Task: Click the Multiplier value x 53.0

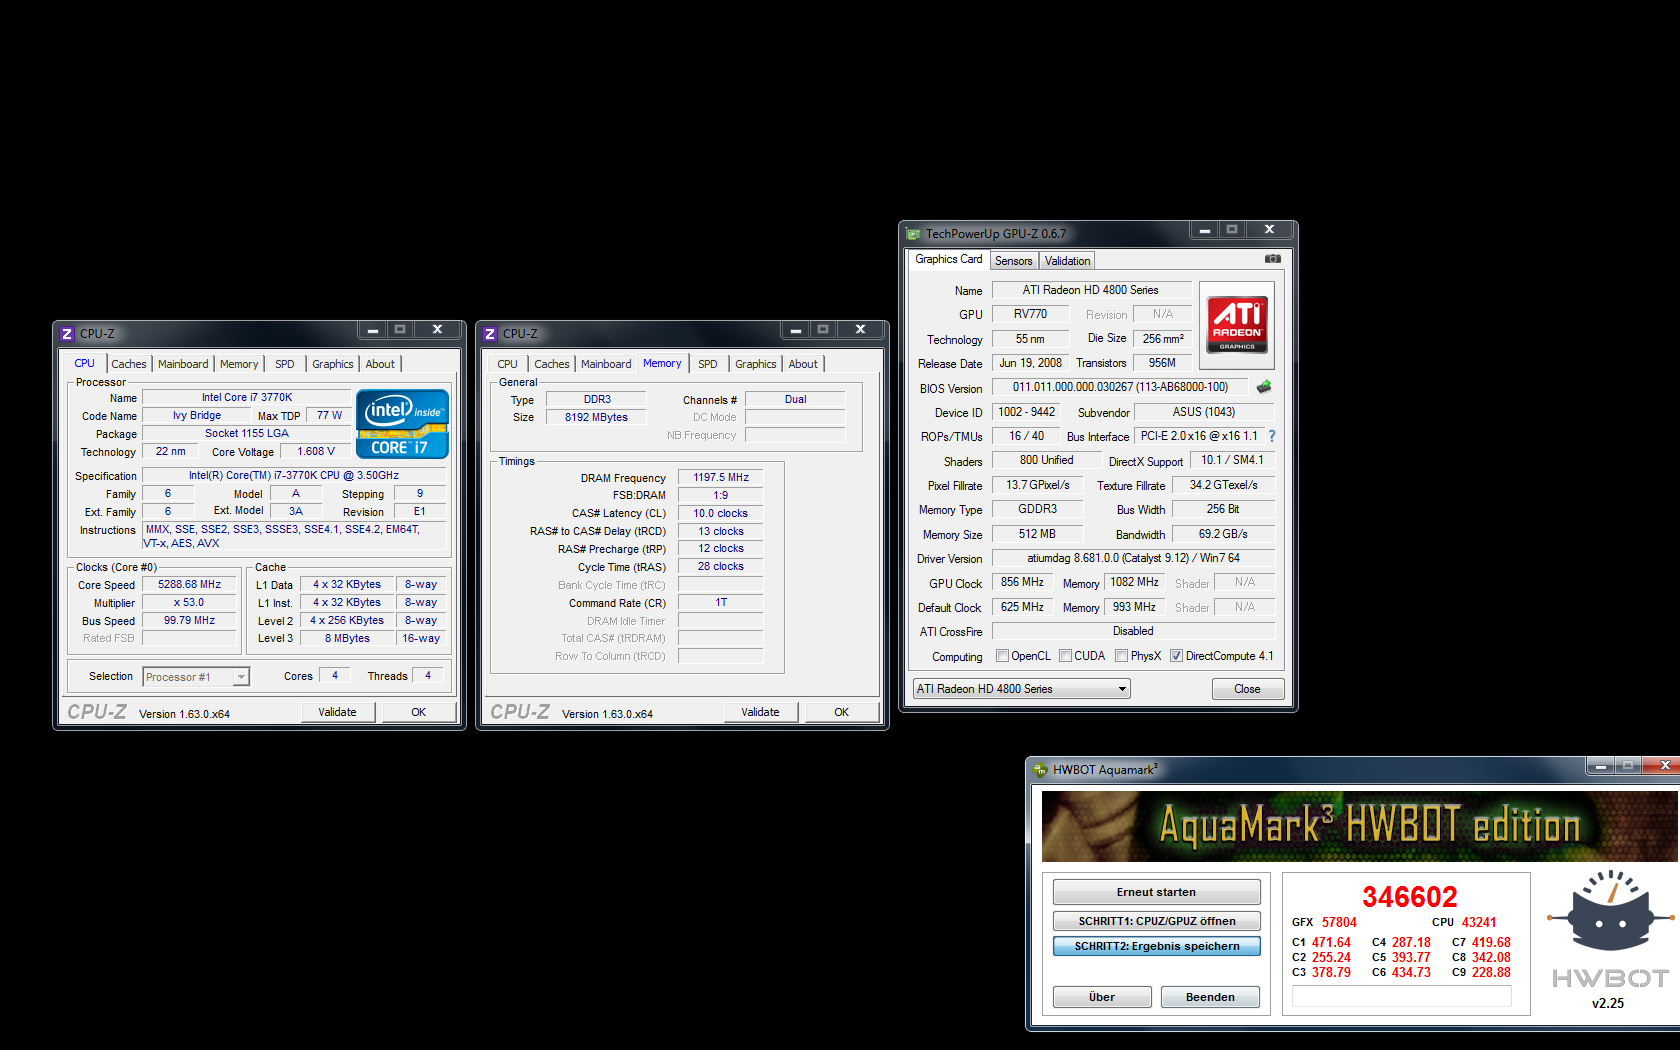Action: 190,603
